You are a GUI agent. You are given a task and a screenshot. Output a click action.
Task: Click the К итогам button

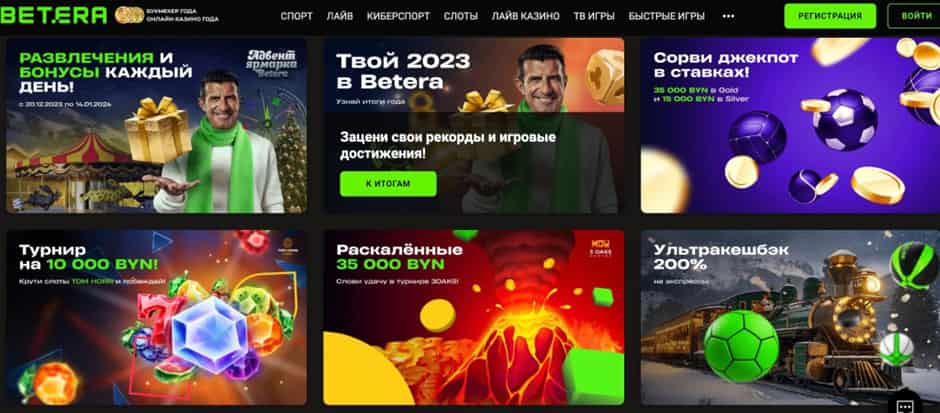[x=388, y=184]
